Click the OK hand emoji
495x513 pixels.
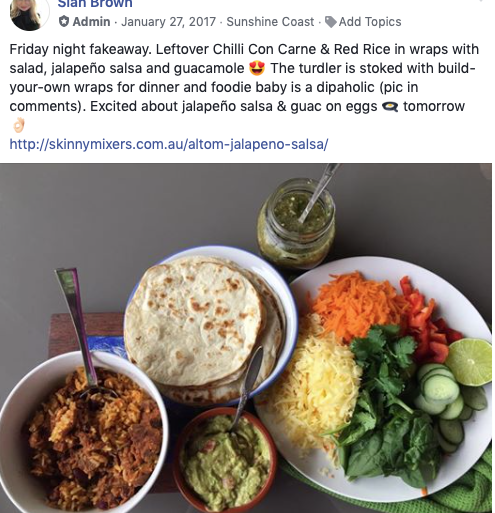coord(19,125)
